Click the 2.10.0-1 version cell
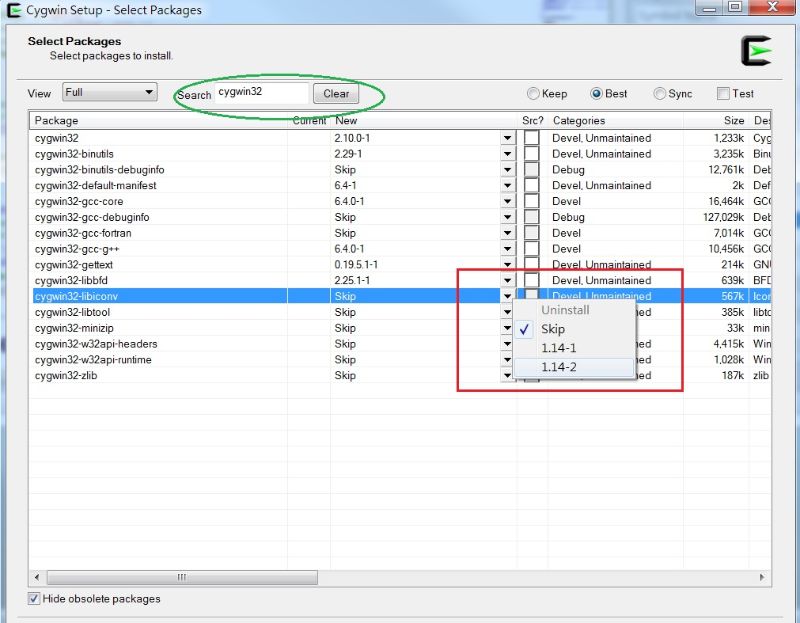This screenshot has width=800, height=623. (353, 138)
